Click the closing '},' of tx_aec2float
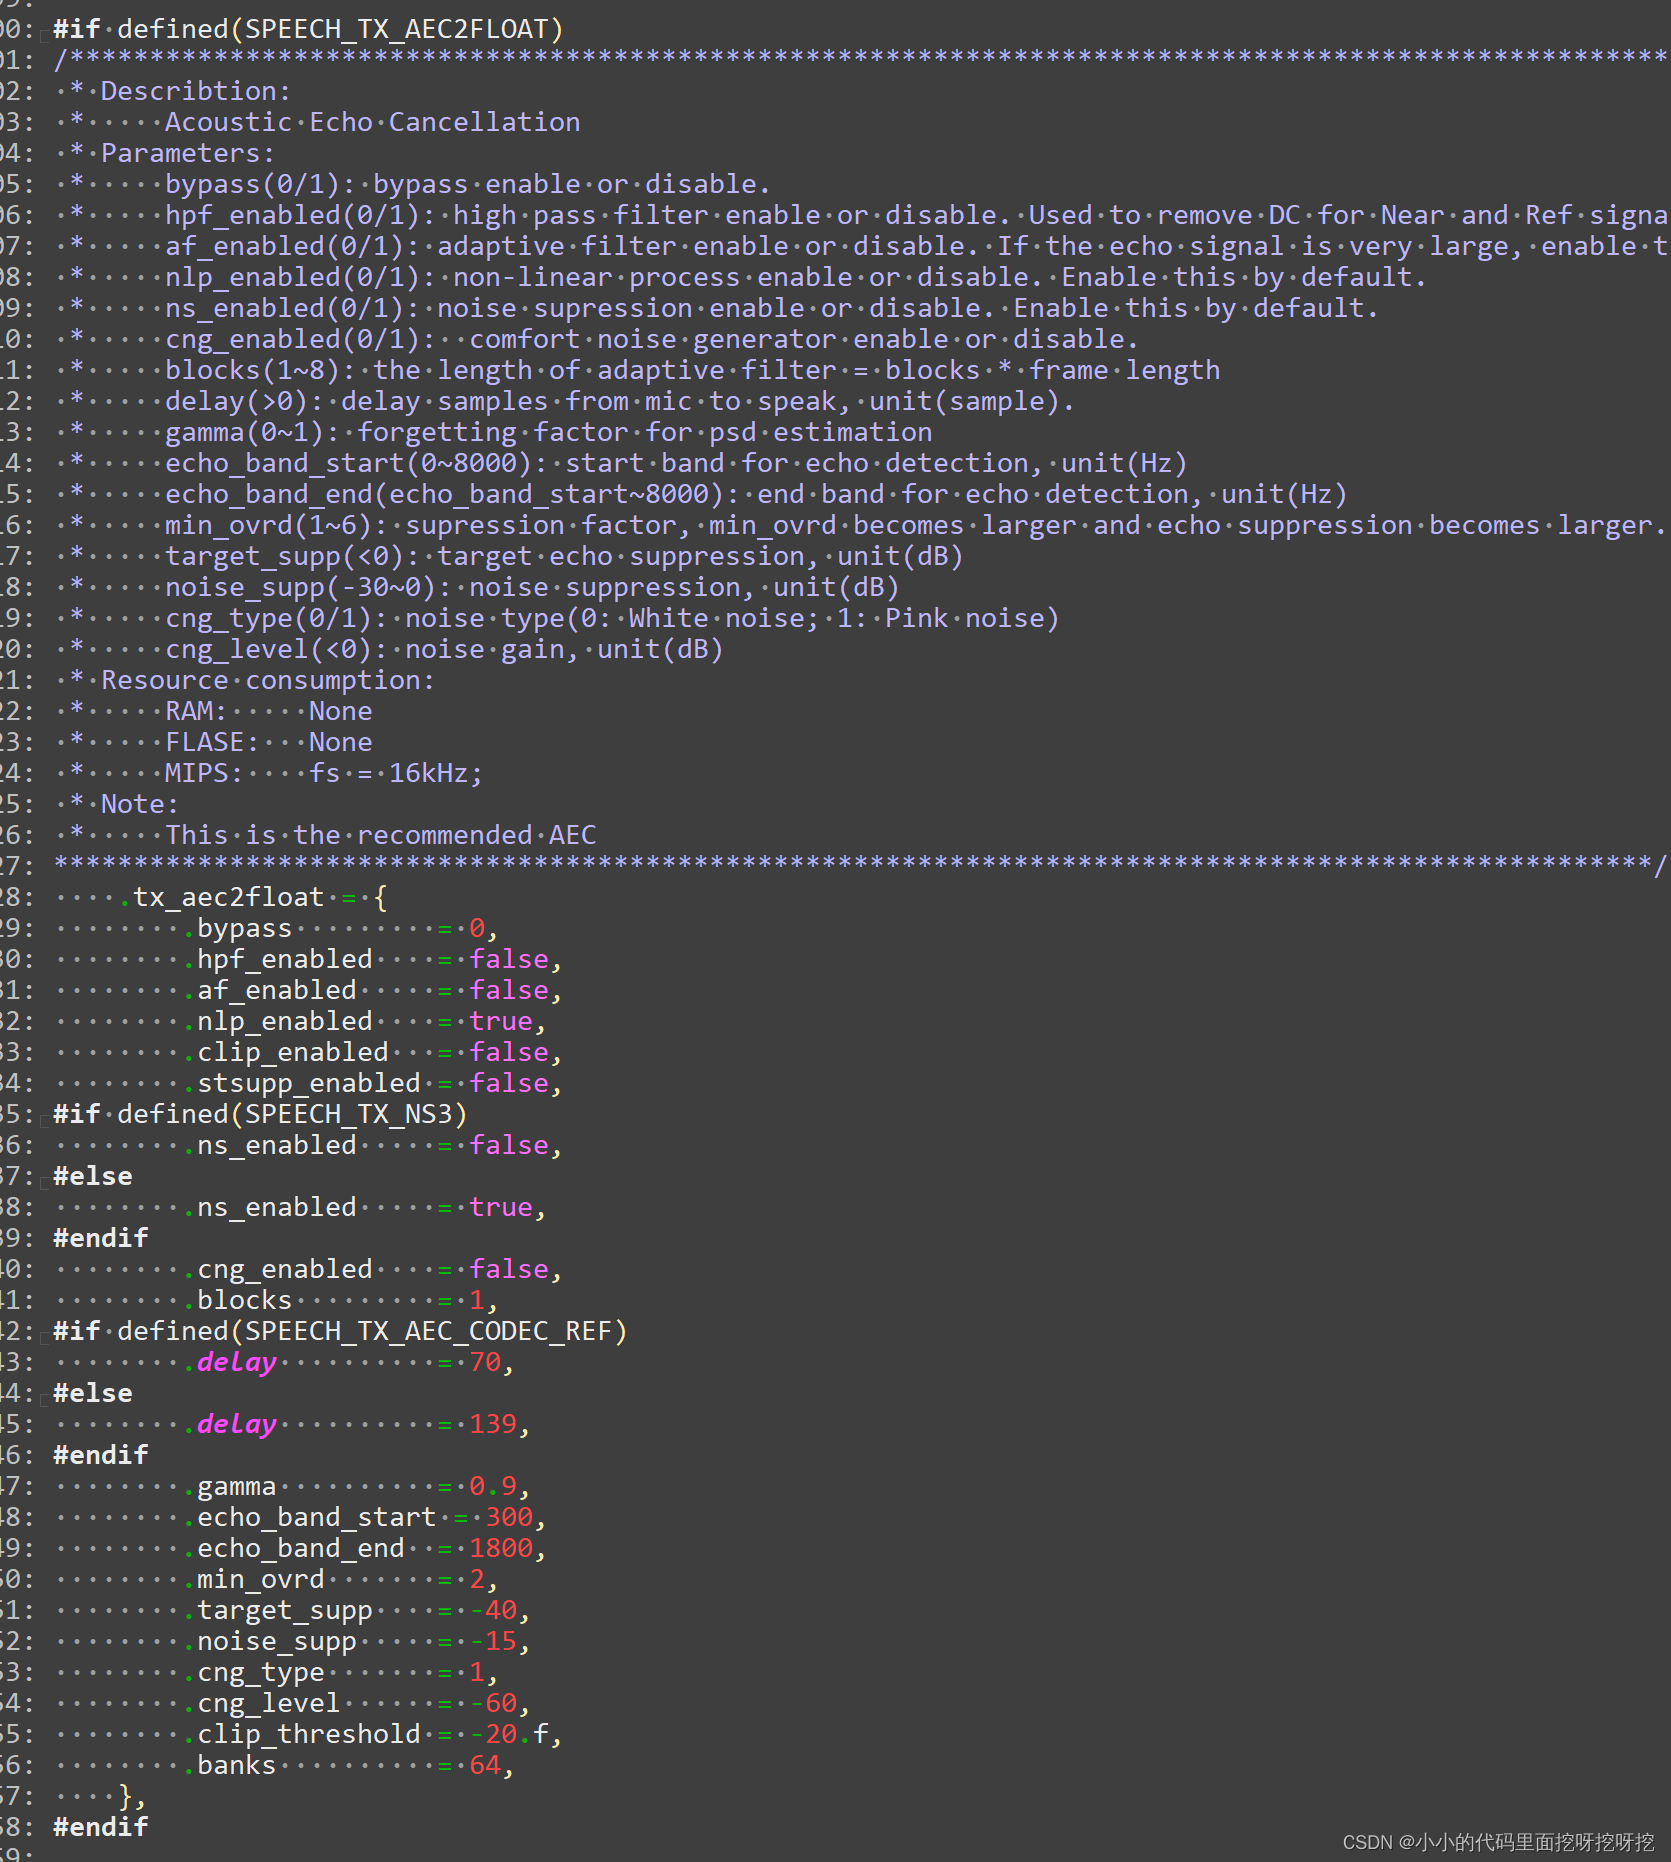Image resolution: width=1671 pixels, height=1862 pixels. 132,1796
